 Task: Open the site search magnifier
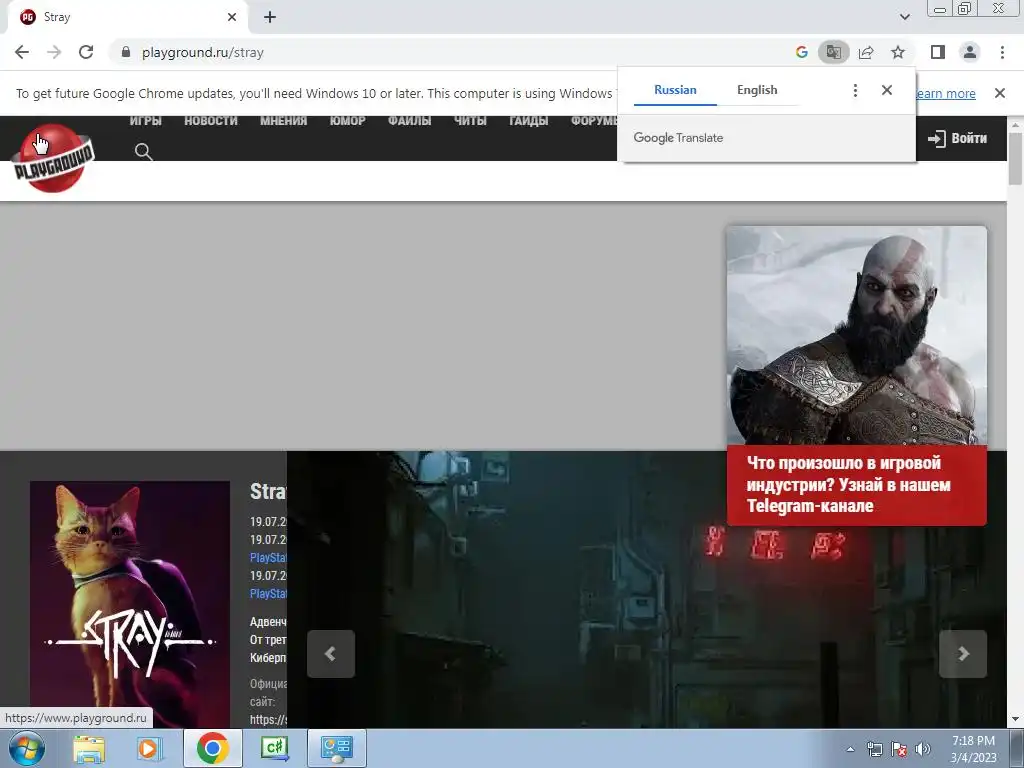(144, 152)
